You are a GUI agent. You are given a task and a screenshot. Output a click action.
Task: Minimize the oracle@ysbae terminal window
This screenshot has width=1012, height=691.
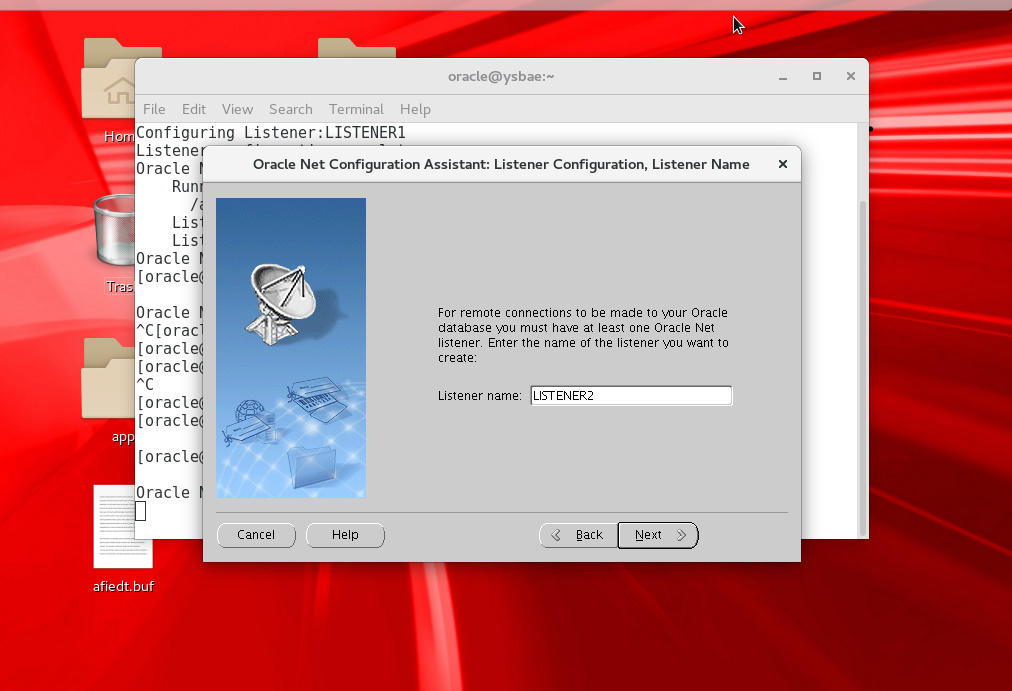783,77
